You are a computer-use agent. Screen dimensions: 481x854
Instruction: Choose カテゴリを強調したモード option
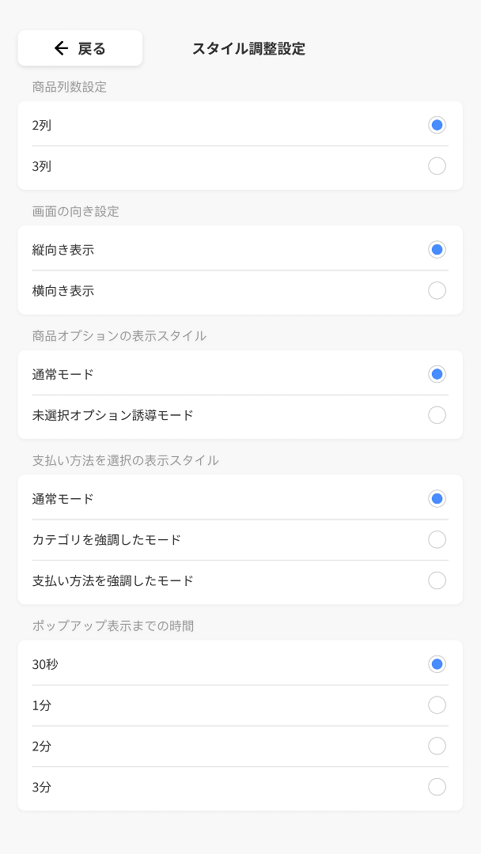point(437,540)
